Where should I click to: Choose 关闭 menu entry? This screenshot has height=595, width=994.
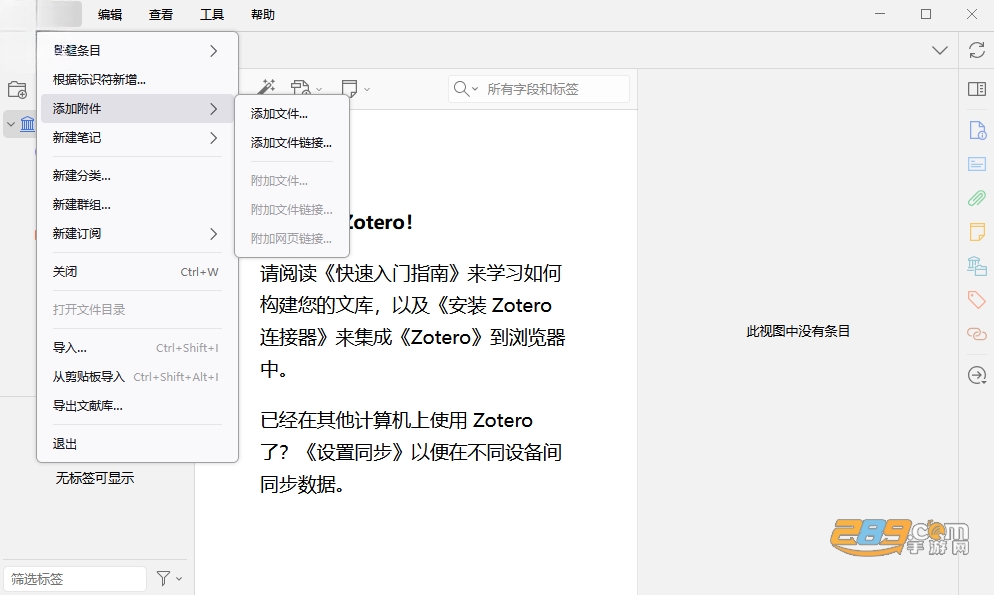138,272
